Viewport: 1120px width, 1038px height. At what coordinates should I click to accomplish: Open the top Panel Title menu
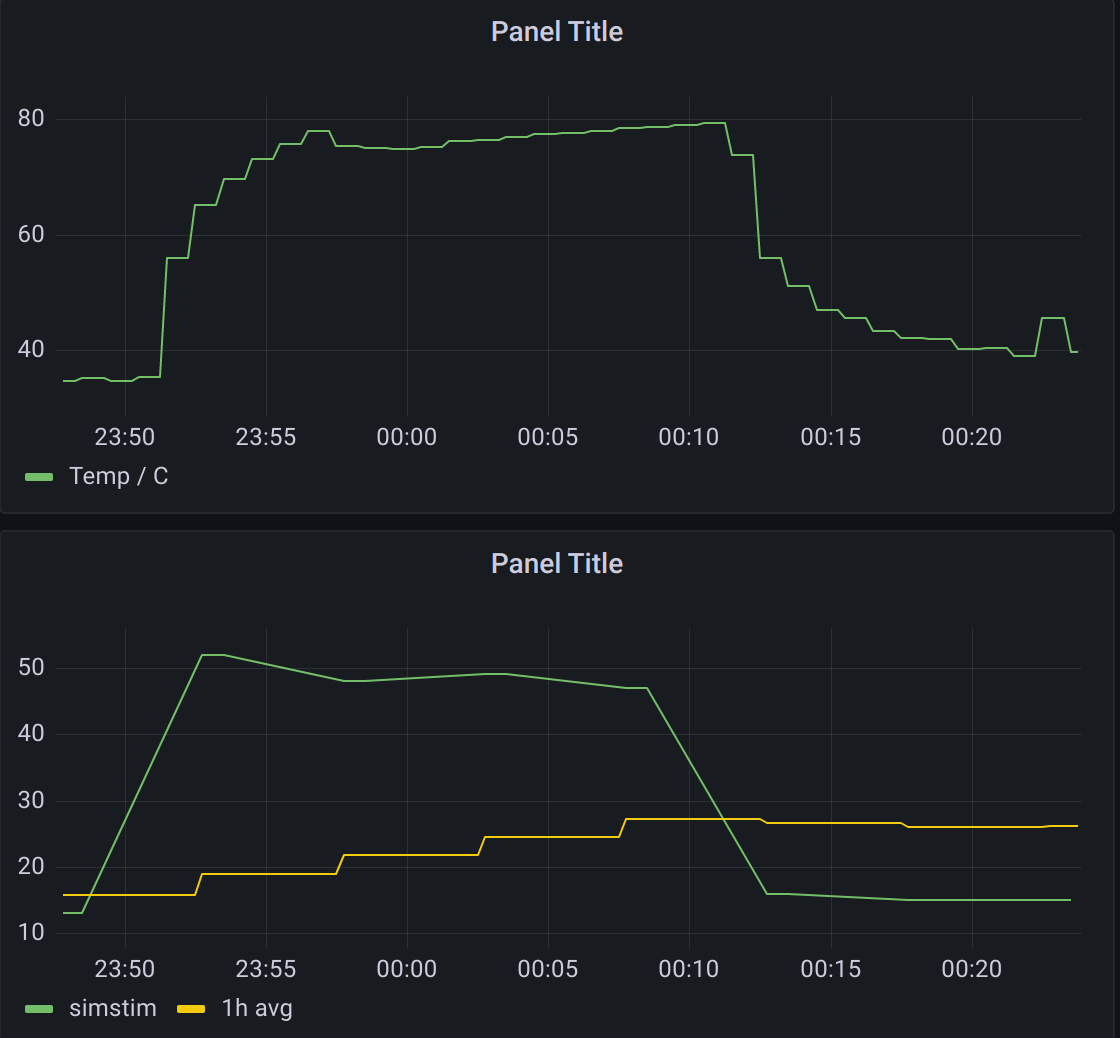(557, 31)
